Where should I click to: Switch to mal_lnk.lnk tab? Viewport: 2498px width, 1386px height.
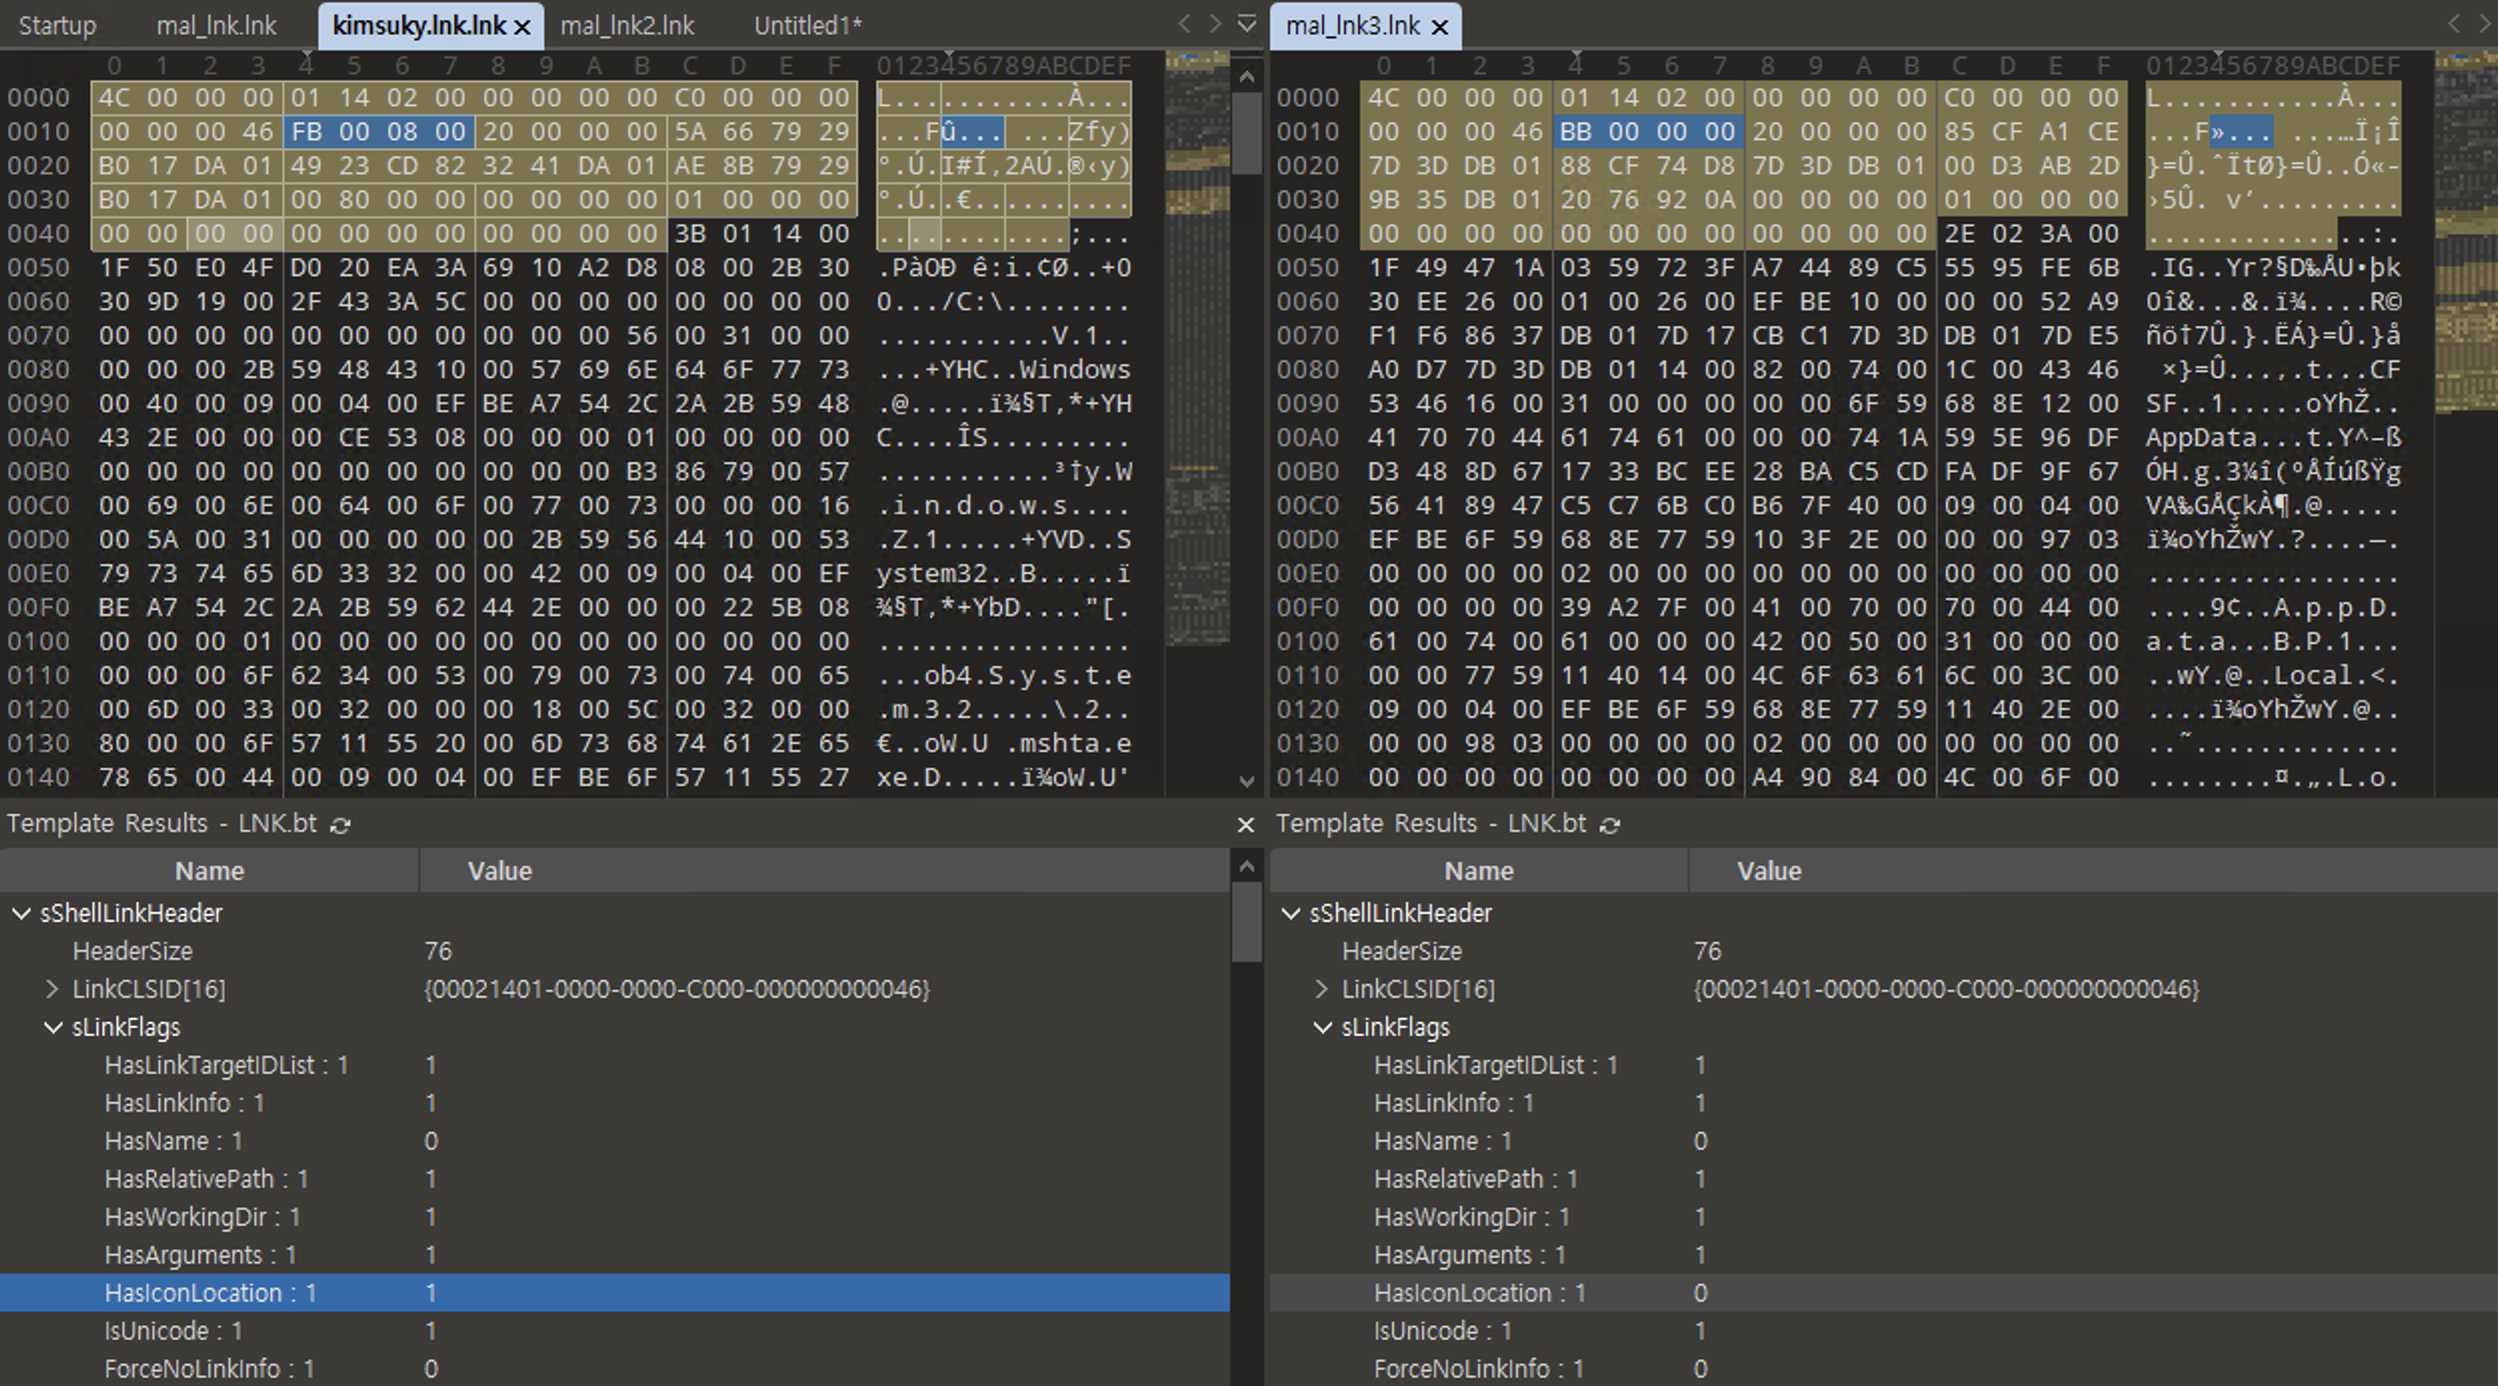[216, 26]
